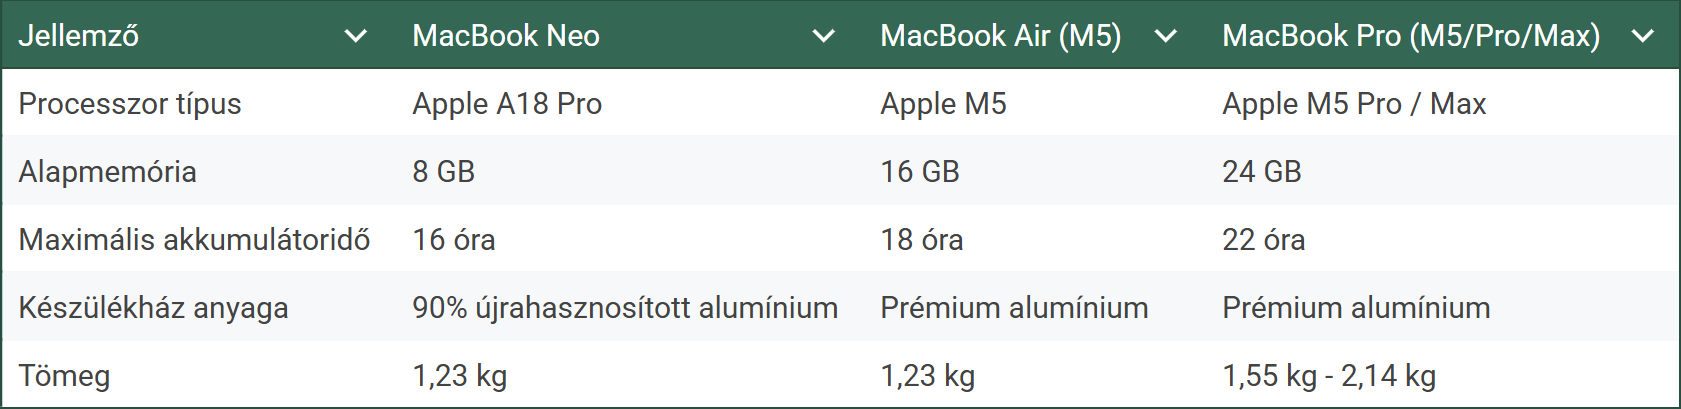Select the Készülékház anyaga row label
Viewport: 1681px width, 409px height.
click(x=153, y=308)
